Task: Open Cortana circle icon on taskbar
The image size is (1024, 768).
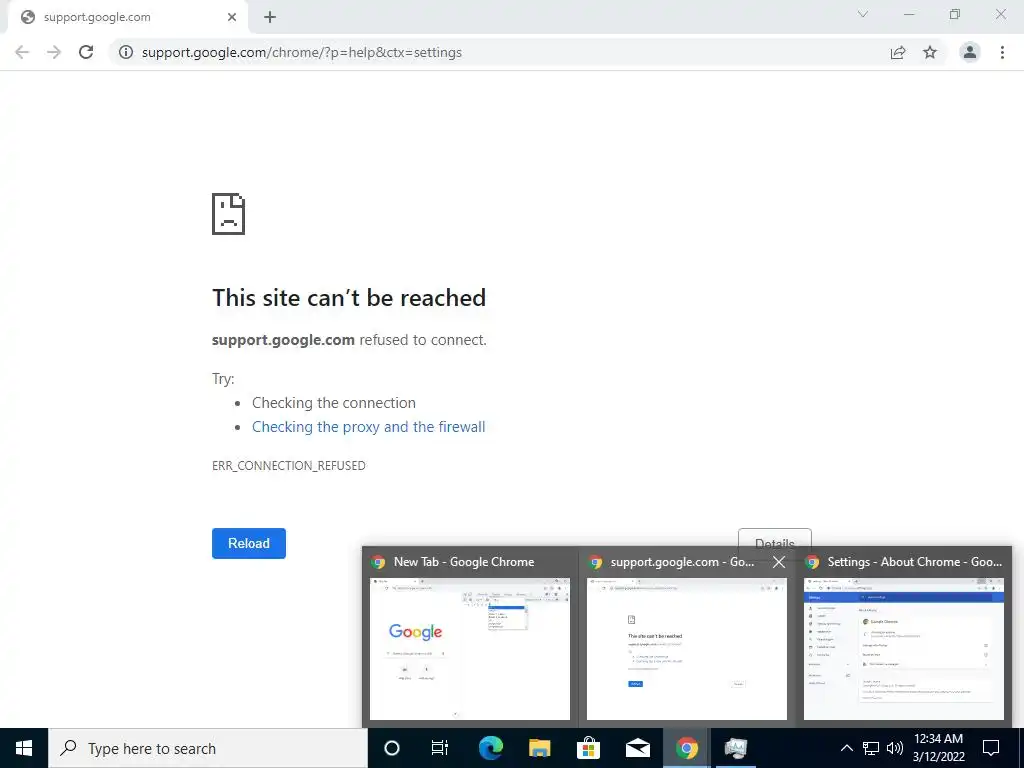Action: click(x=391, y=748)
